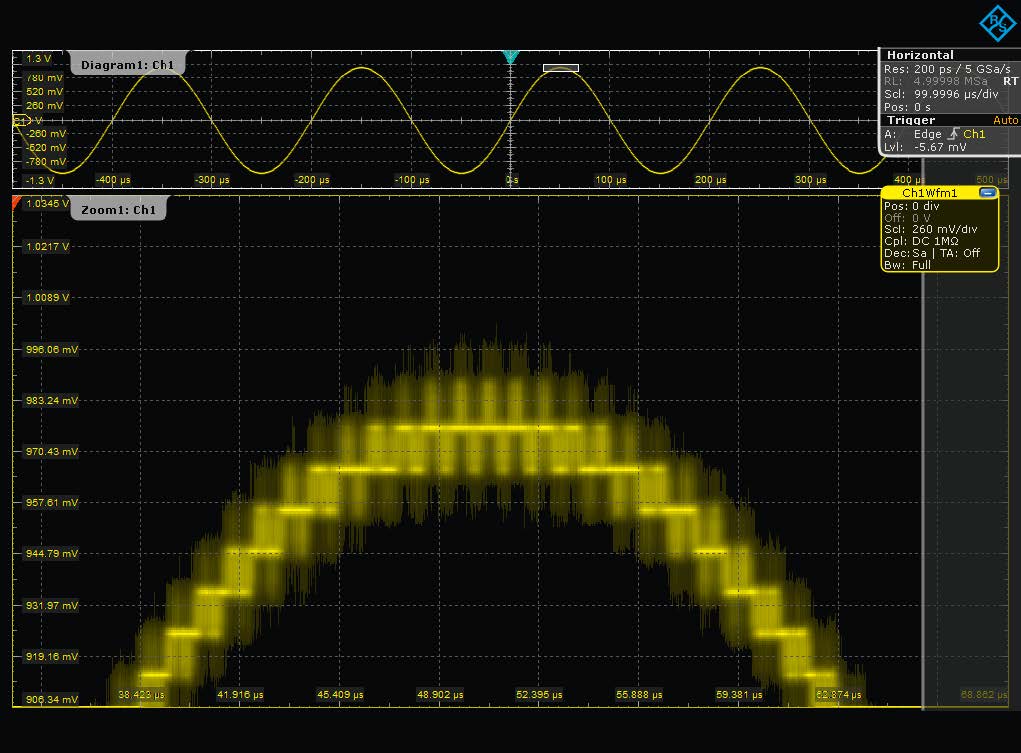Image resolution: width=1021 pixels, height=753 pixels.
Task: Click the bandwidth Full setting
Action: (x=922, y=265)
